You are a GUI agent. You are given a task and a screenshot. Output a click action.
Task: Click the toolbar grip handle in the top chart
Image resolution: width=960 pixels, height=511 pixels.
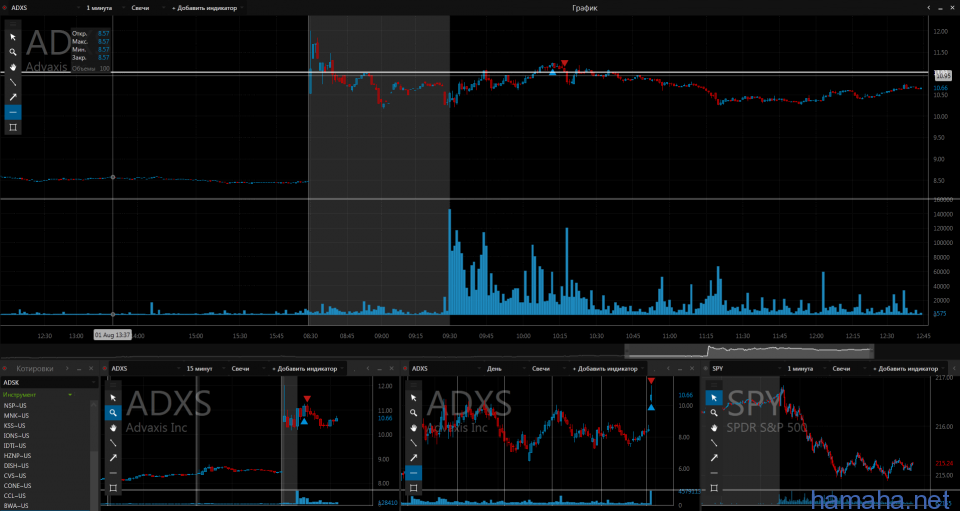tap(13, 24)
